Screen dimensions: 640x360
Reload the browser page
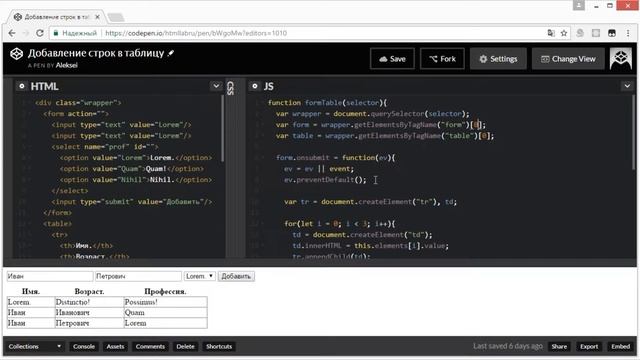[x=40, y=33]
